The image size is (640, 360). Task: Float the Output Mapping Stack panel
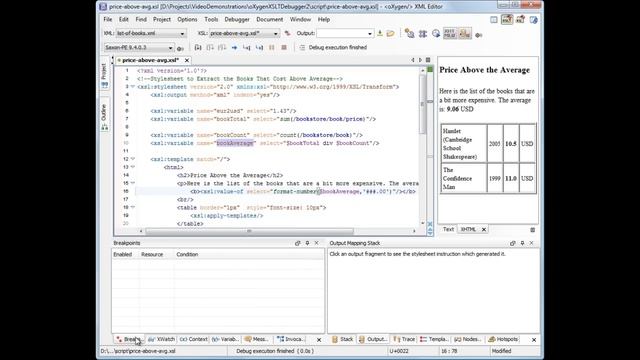click(513, 243)
